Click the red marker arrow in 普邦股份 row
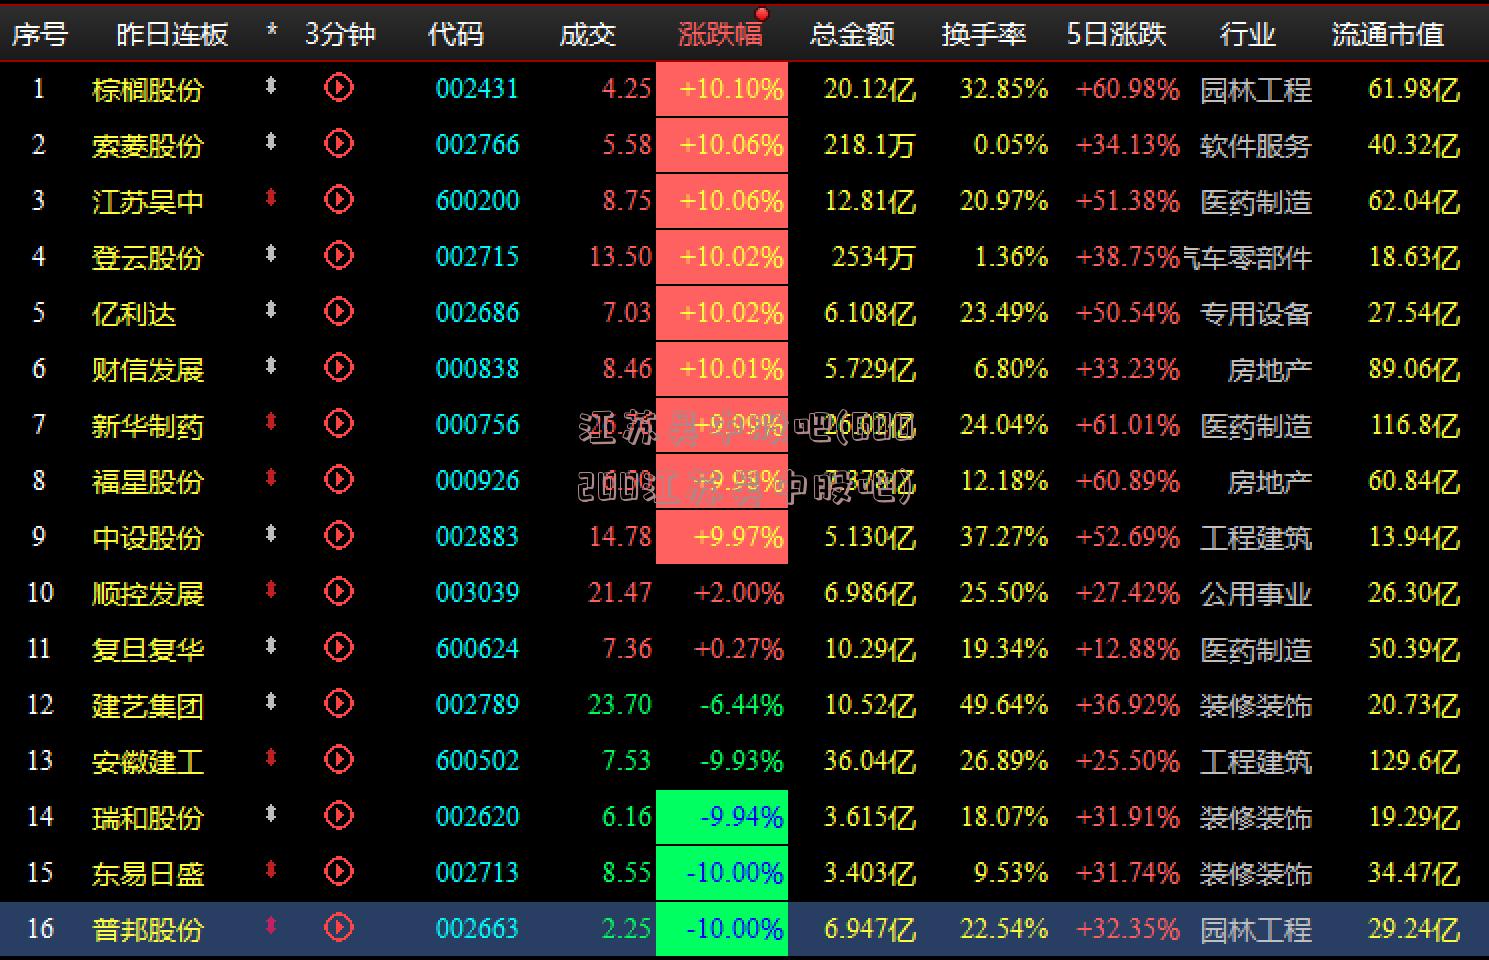Image resolution: width=1489 pixels, height=960 pixels. coord(270,926)
